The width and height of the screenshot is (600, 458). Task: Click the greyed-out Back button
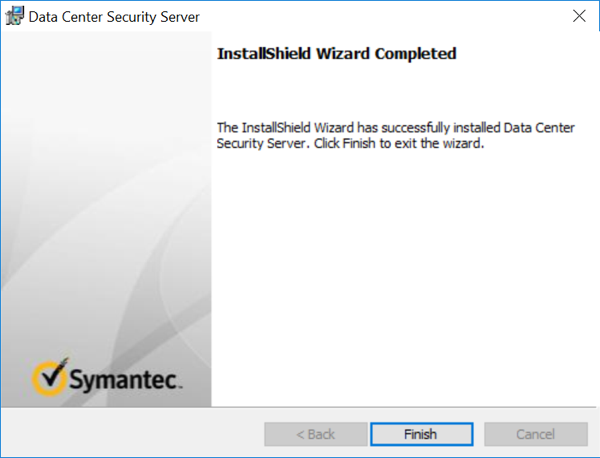click(x=314, y=434)
